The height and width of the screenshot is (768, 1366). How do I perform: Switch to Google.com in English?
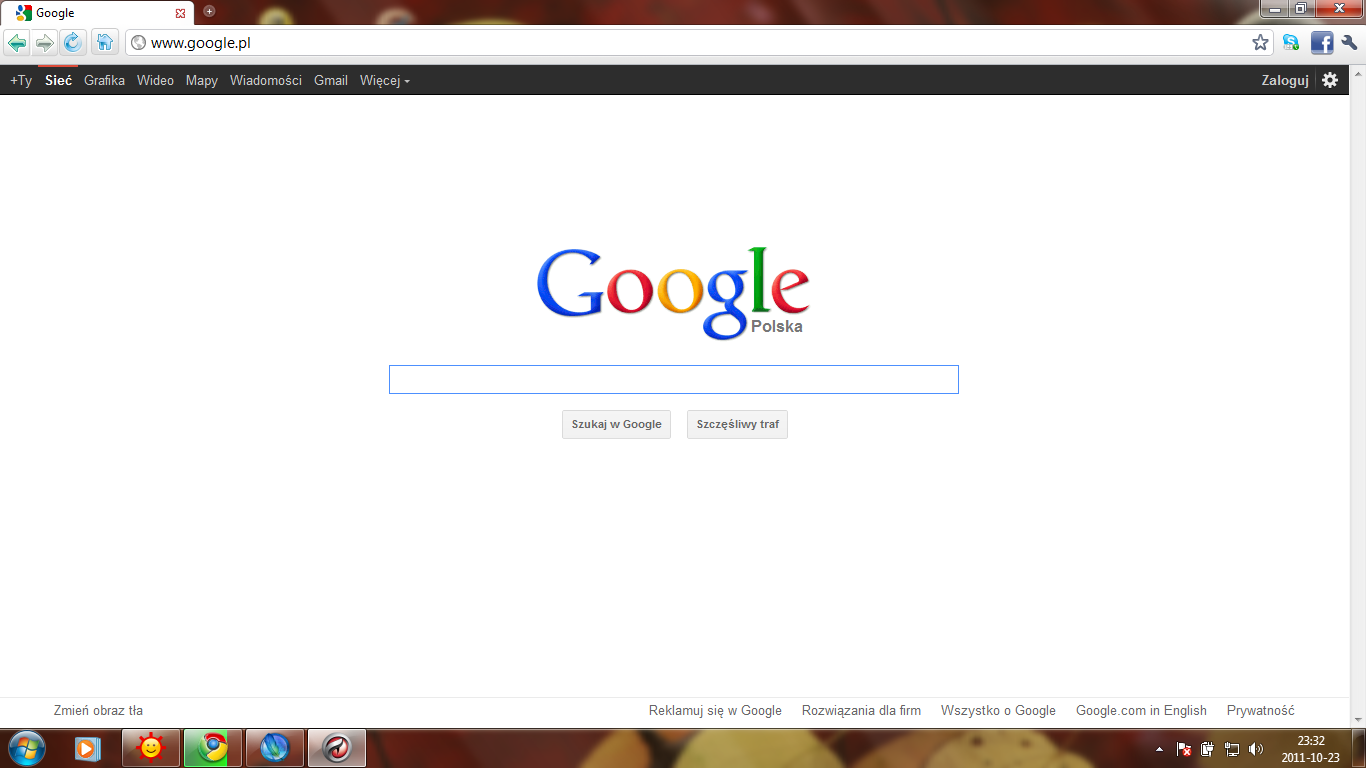click(1141, 711)
